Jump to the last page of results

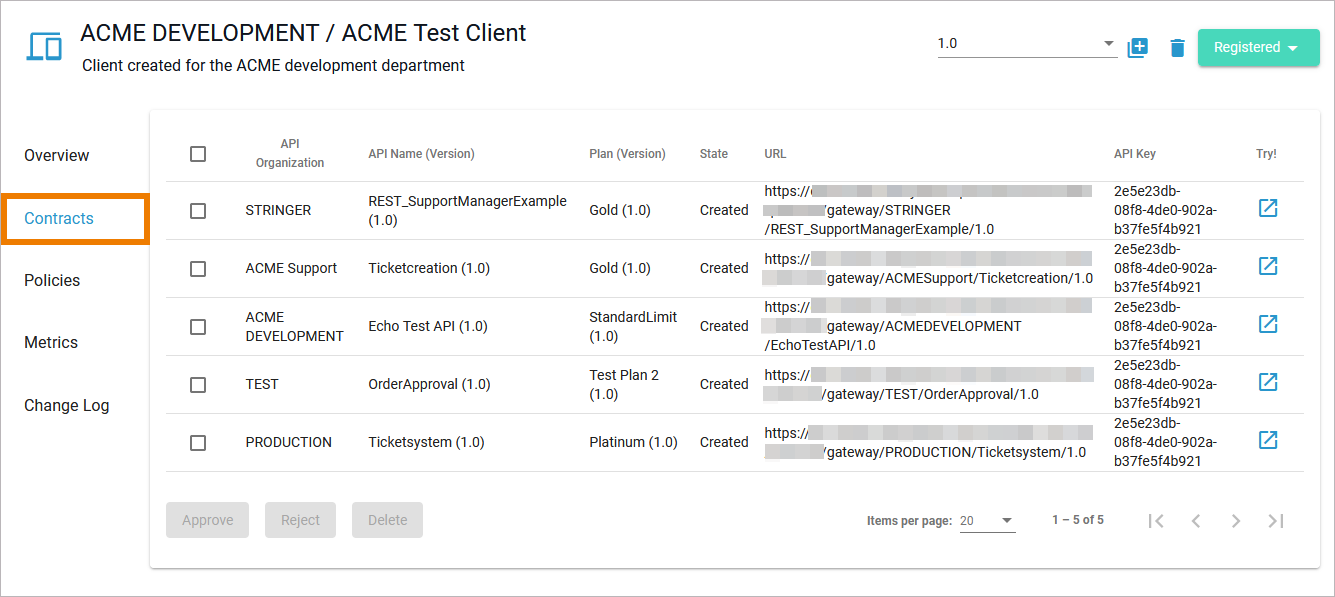click(x=1276, y=520)
